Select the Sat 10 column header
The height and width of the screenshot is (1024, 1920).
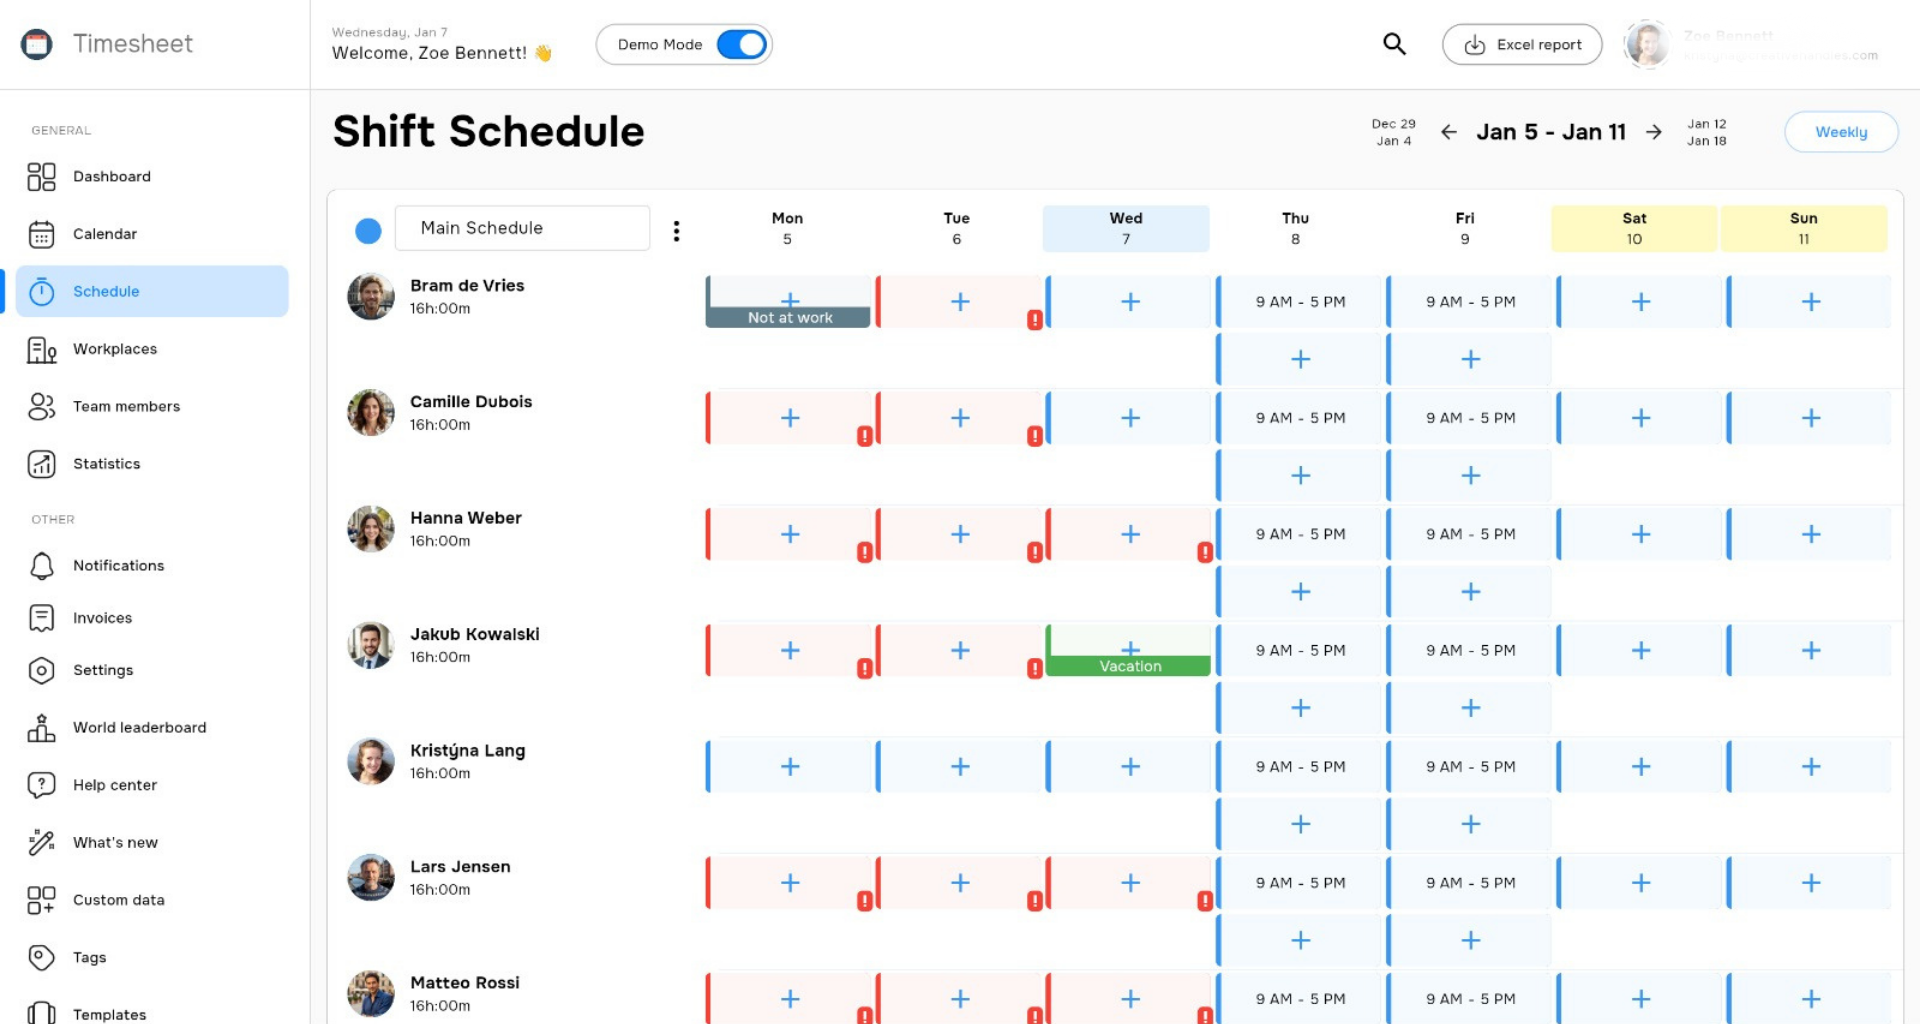(x=1634, y=228)
